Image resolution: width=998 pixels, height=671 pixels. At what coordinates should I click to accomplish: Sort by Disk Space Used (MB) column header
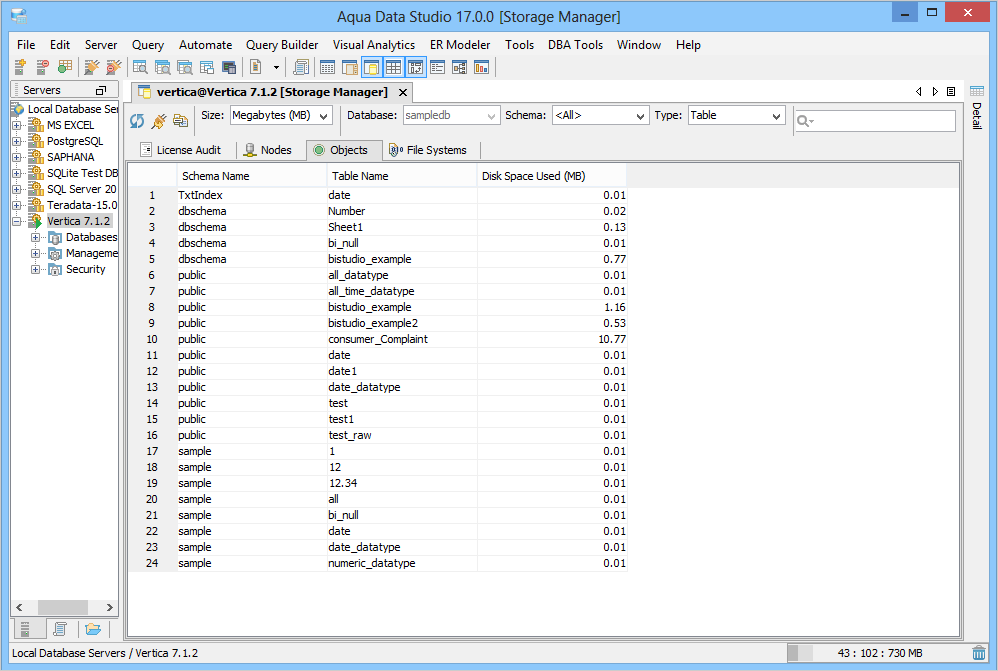552,176
